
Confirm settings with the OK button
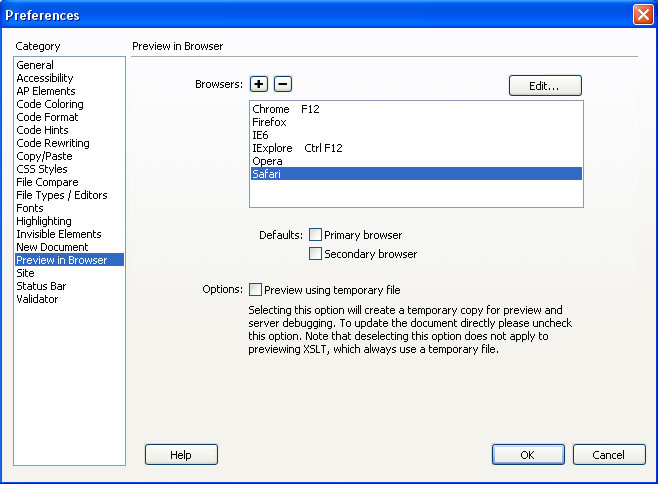tap(528, 455)
